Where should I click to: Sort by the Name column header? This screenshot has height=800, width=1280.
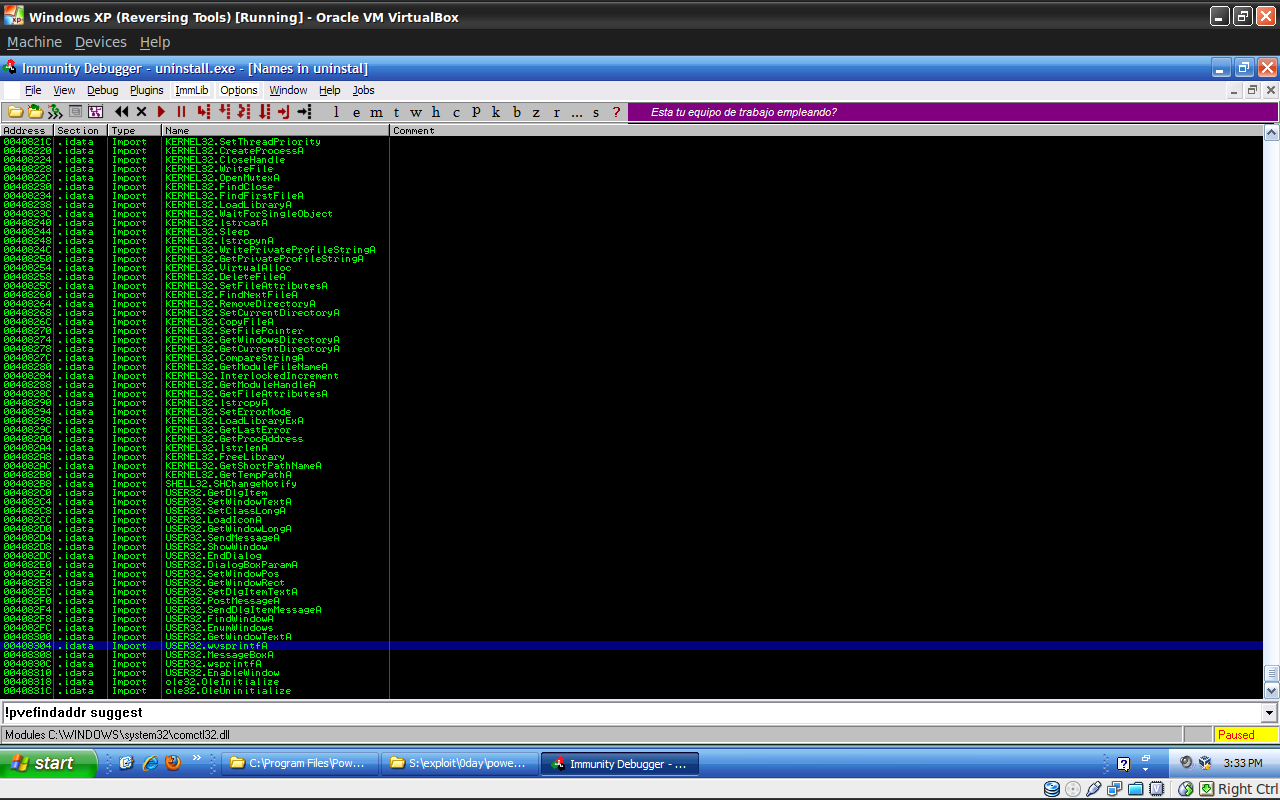tap(275, 130)
